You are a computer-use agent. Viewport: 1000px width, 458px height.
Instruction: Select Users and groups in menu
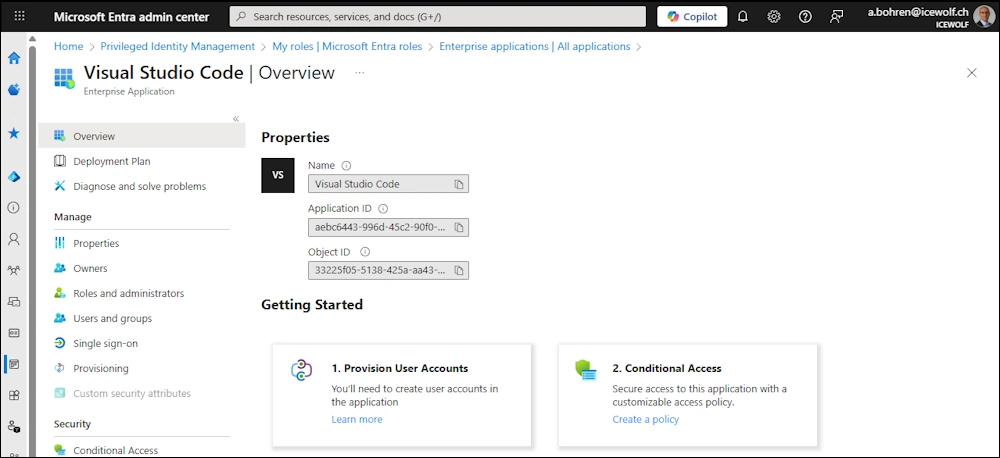(x=112, y=319)
